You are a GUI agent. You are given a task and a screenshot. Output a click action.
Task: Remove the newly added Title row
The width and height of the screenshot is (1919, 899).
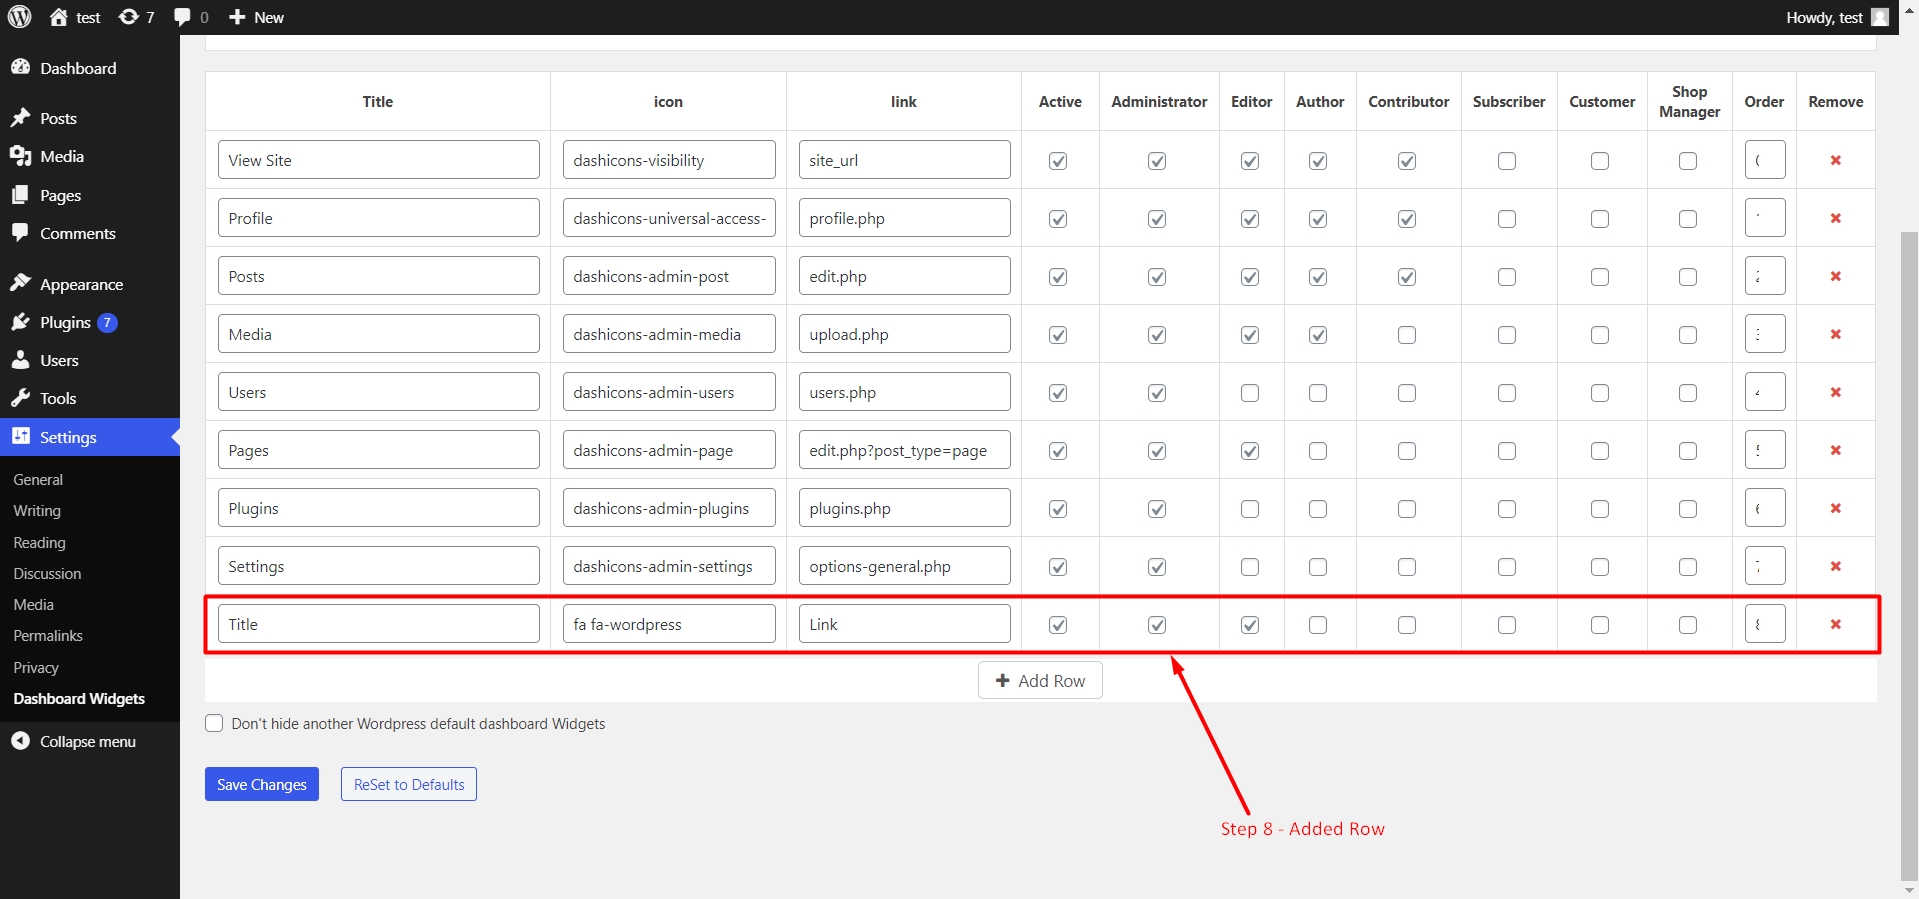1836,624
